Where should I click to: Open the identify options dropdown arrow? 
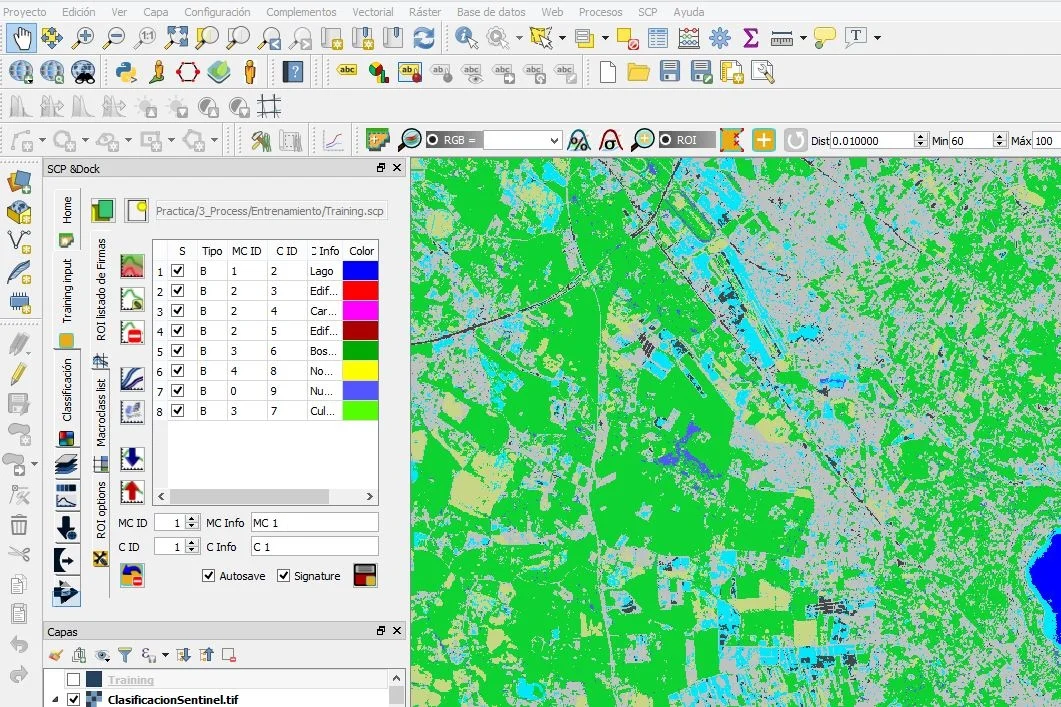pyautogui.click(x=519, y=38)
